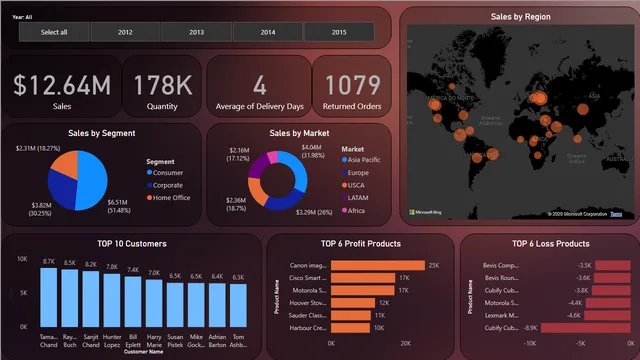
Task: Select the Susan Pistek customer bar
Action: pyautogui.click(x=175, y=305)
